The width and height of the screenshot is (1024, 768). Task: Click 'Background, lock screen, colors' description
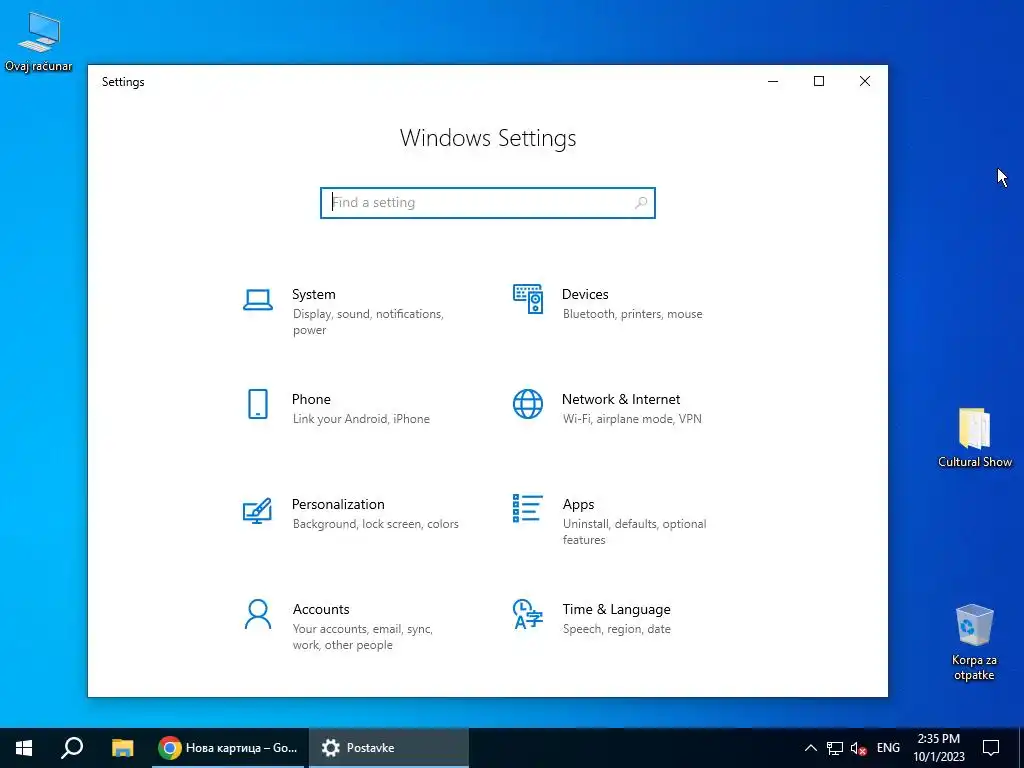(376, 524)
